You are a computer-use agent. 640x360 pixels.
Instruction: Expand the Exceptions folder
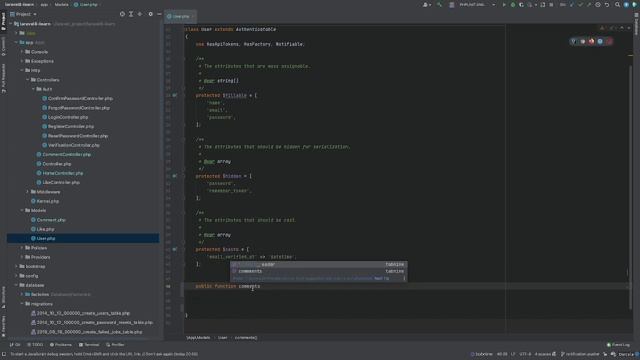click(22, 61)
